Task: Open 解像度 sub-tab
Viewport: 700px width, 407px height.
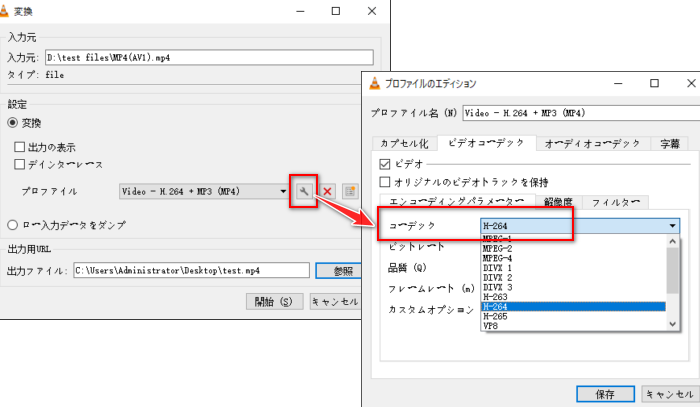Action: 558,202
